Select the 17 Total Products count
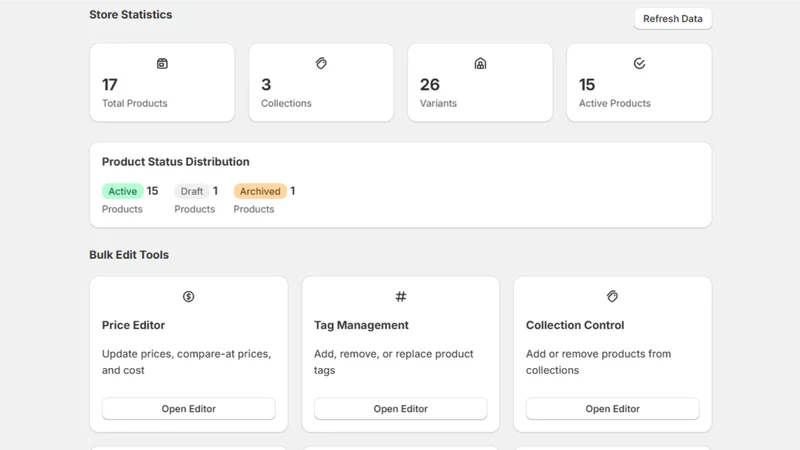The width and height of the screenshot is (800, 450). click(110, 85)
